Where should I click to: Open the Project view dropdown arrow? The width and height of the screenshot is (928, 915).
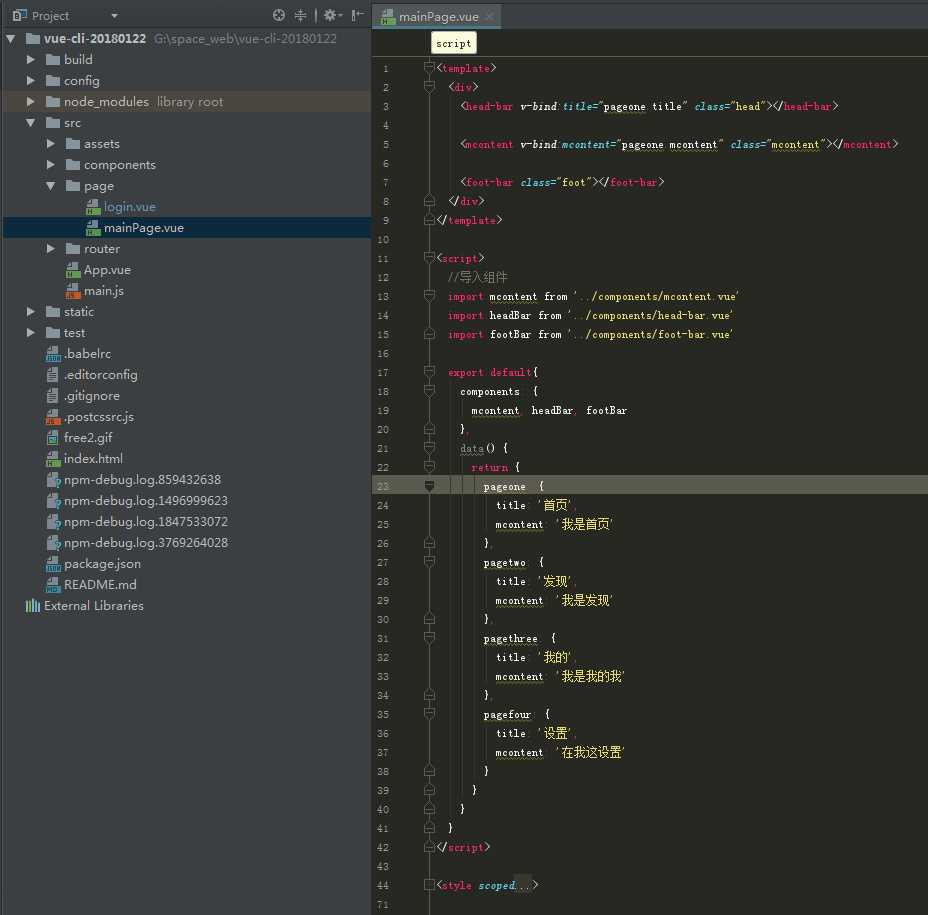[x=114, y=16]
